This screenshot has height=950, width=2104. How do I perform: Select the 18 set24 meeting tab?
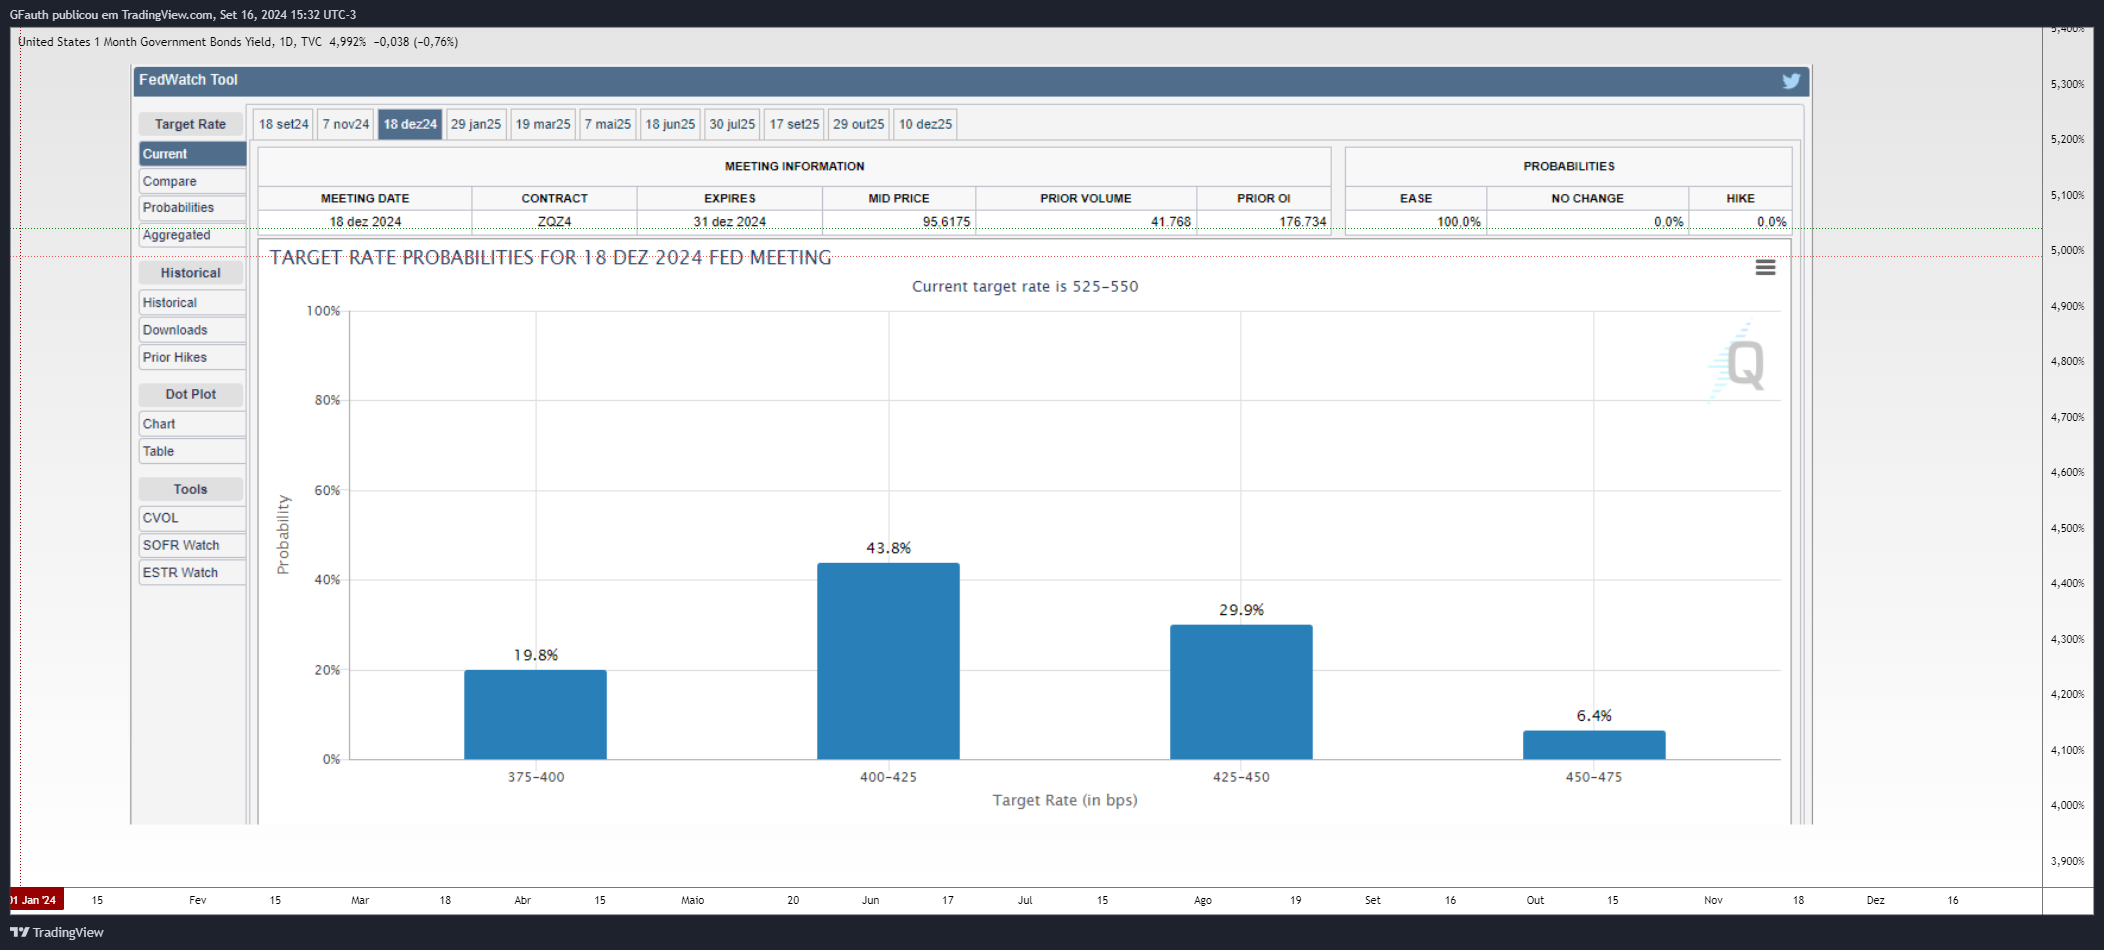[x=284, y=124]
